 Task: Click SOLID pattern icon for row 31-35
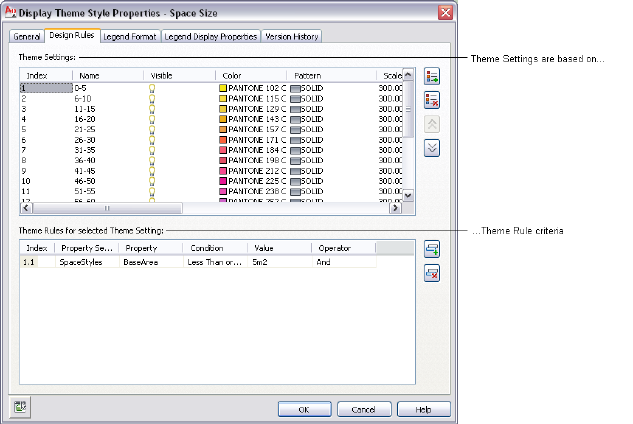(x=295, y=151)
